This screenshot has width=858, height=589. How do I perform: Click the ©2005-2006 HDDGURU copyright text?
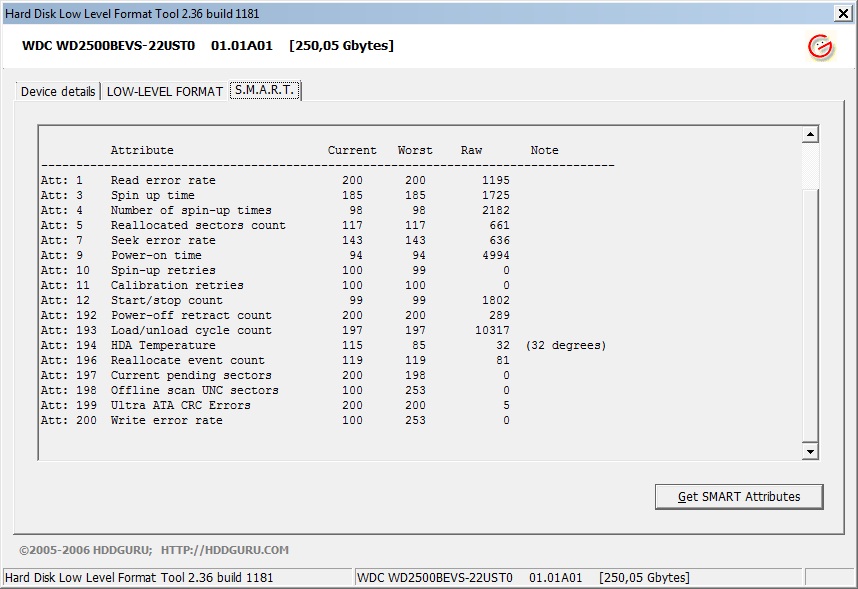pos(86,550)
